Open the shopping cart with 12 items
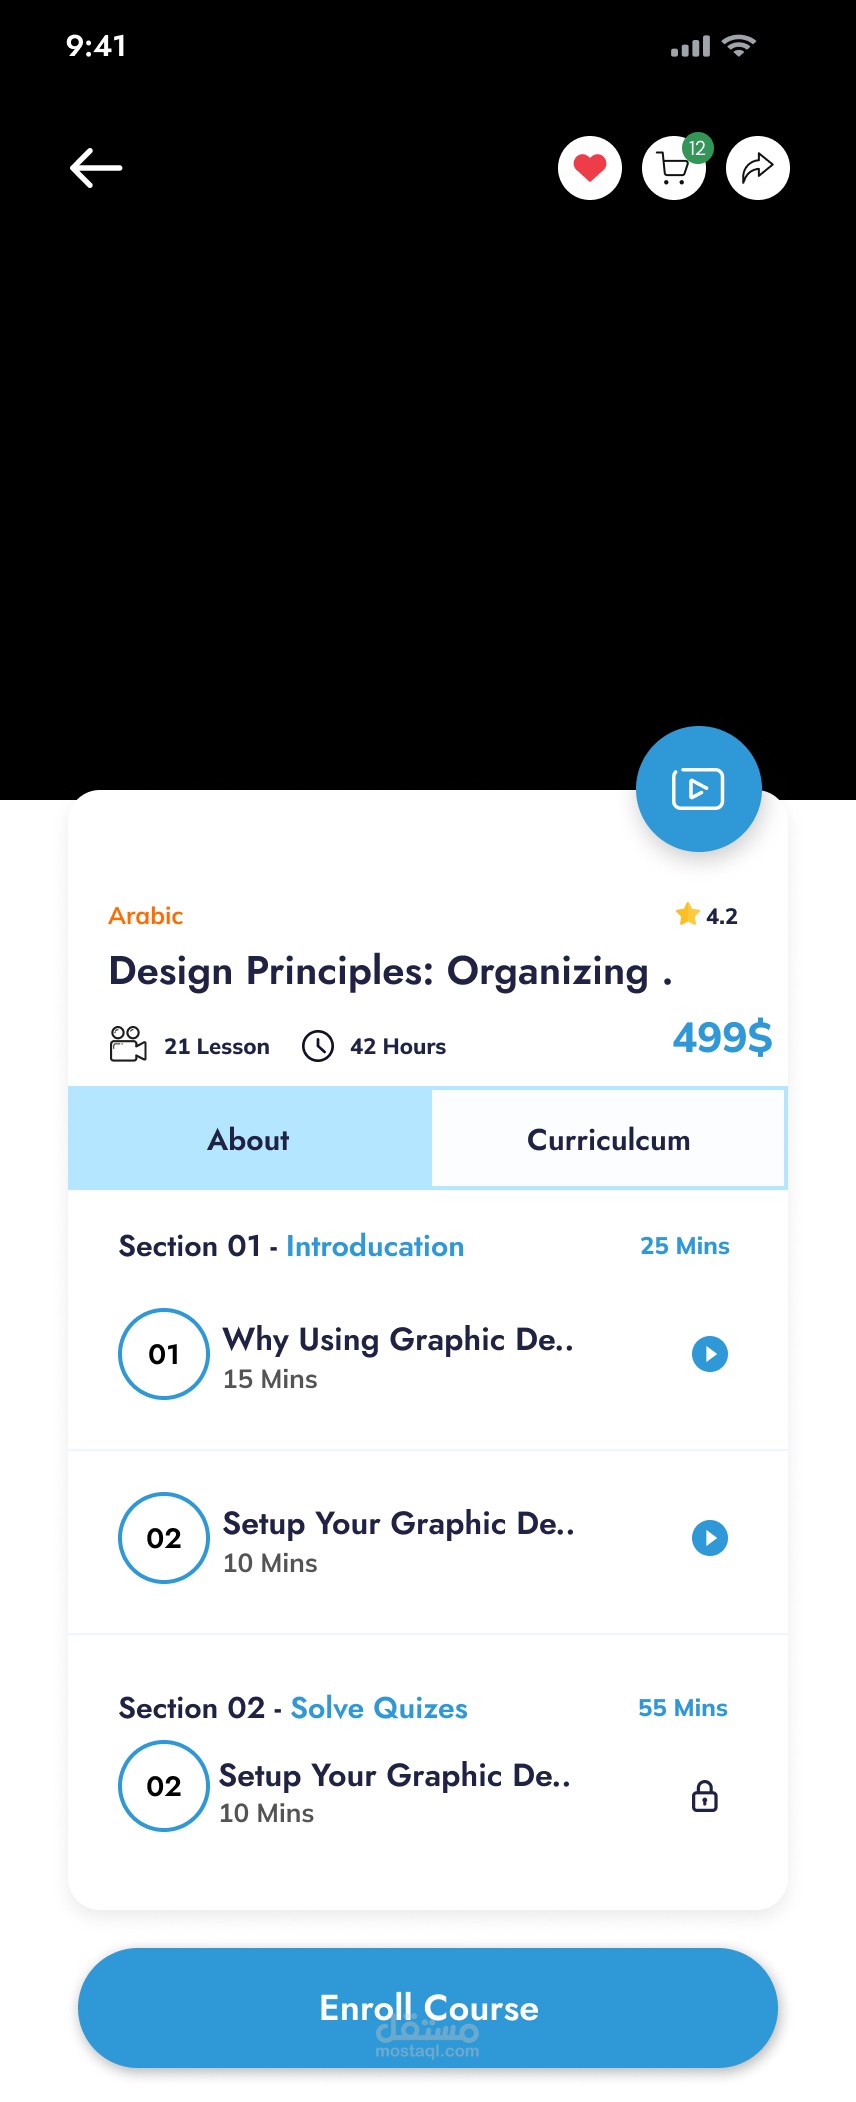The height and width of the screenshot is (2102, 856). coord(674,168)
